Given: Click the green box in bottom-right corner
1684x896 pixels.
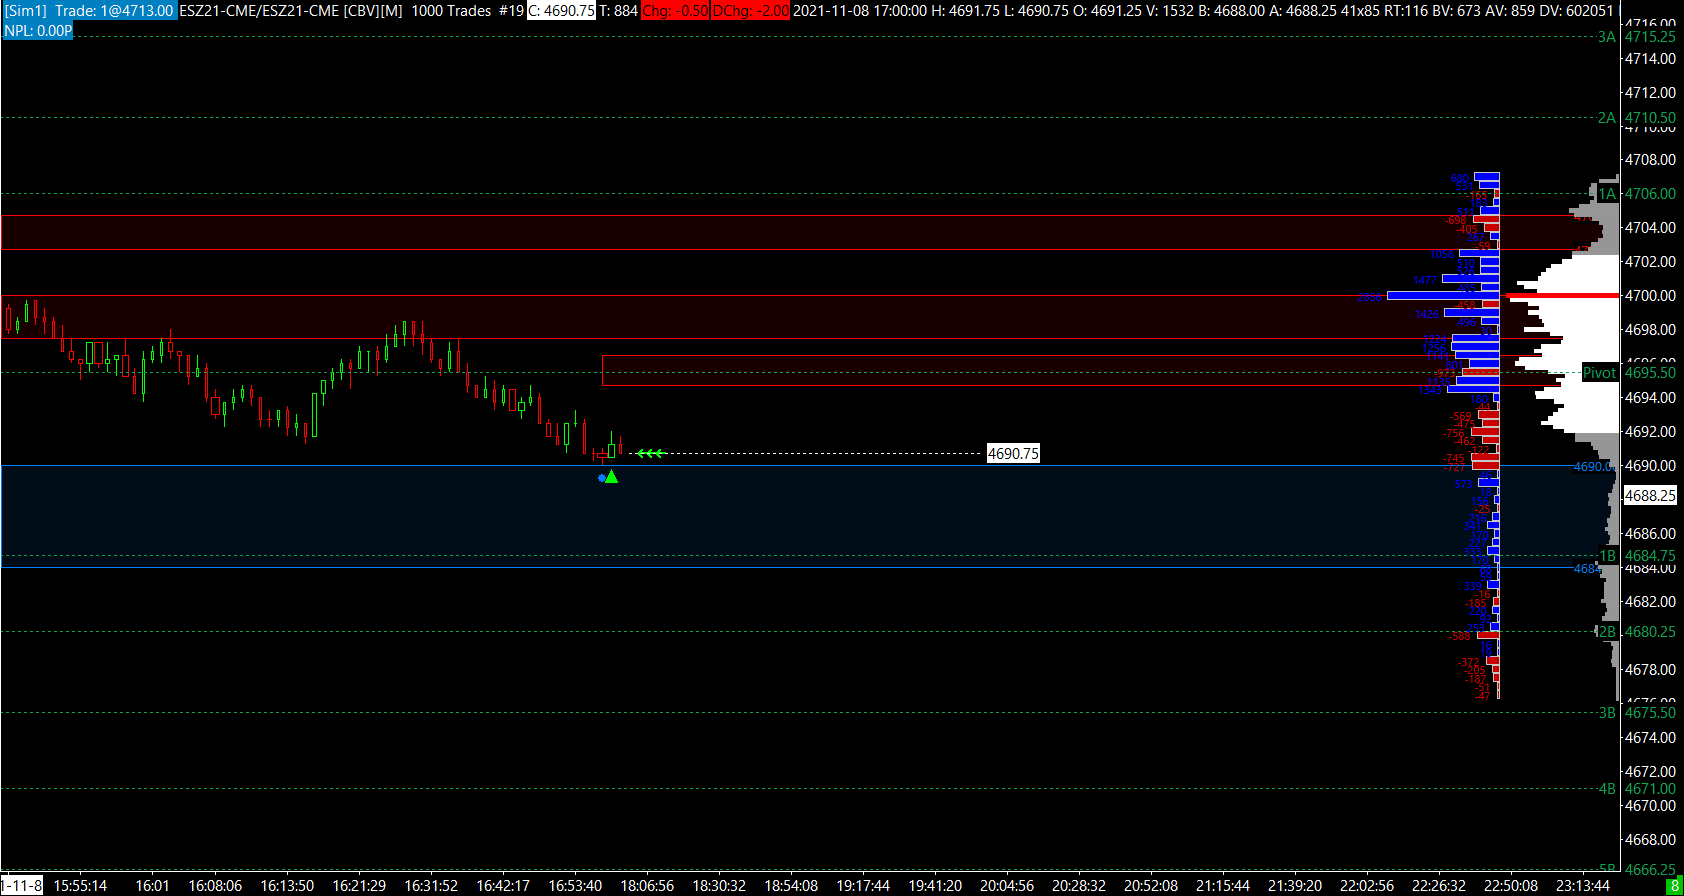Looking at the screenshot, I should click(x=1674, y=886).
